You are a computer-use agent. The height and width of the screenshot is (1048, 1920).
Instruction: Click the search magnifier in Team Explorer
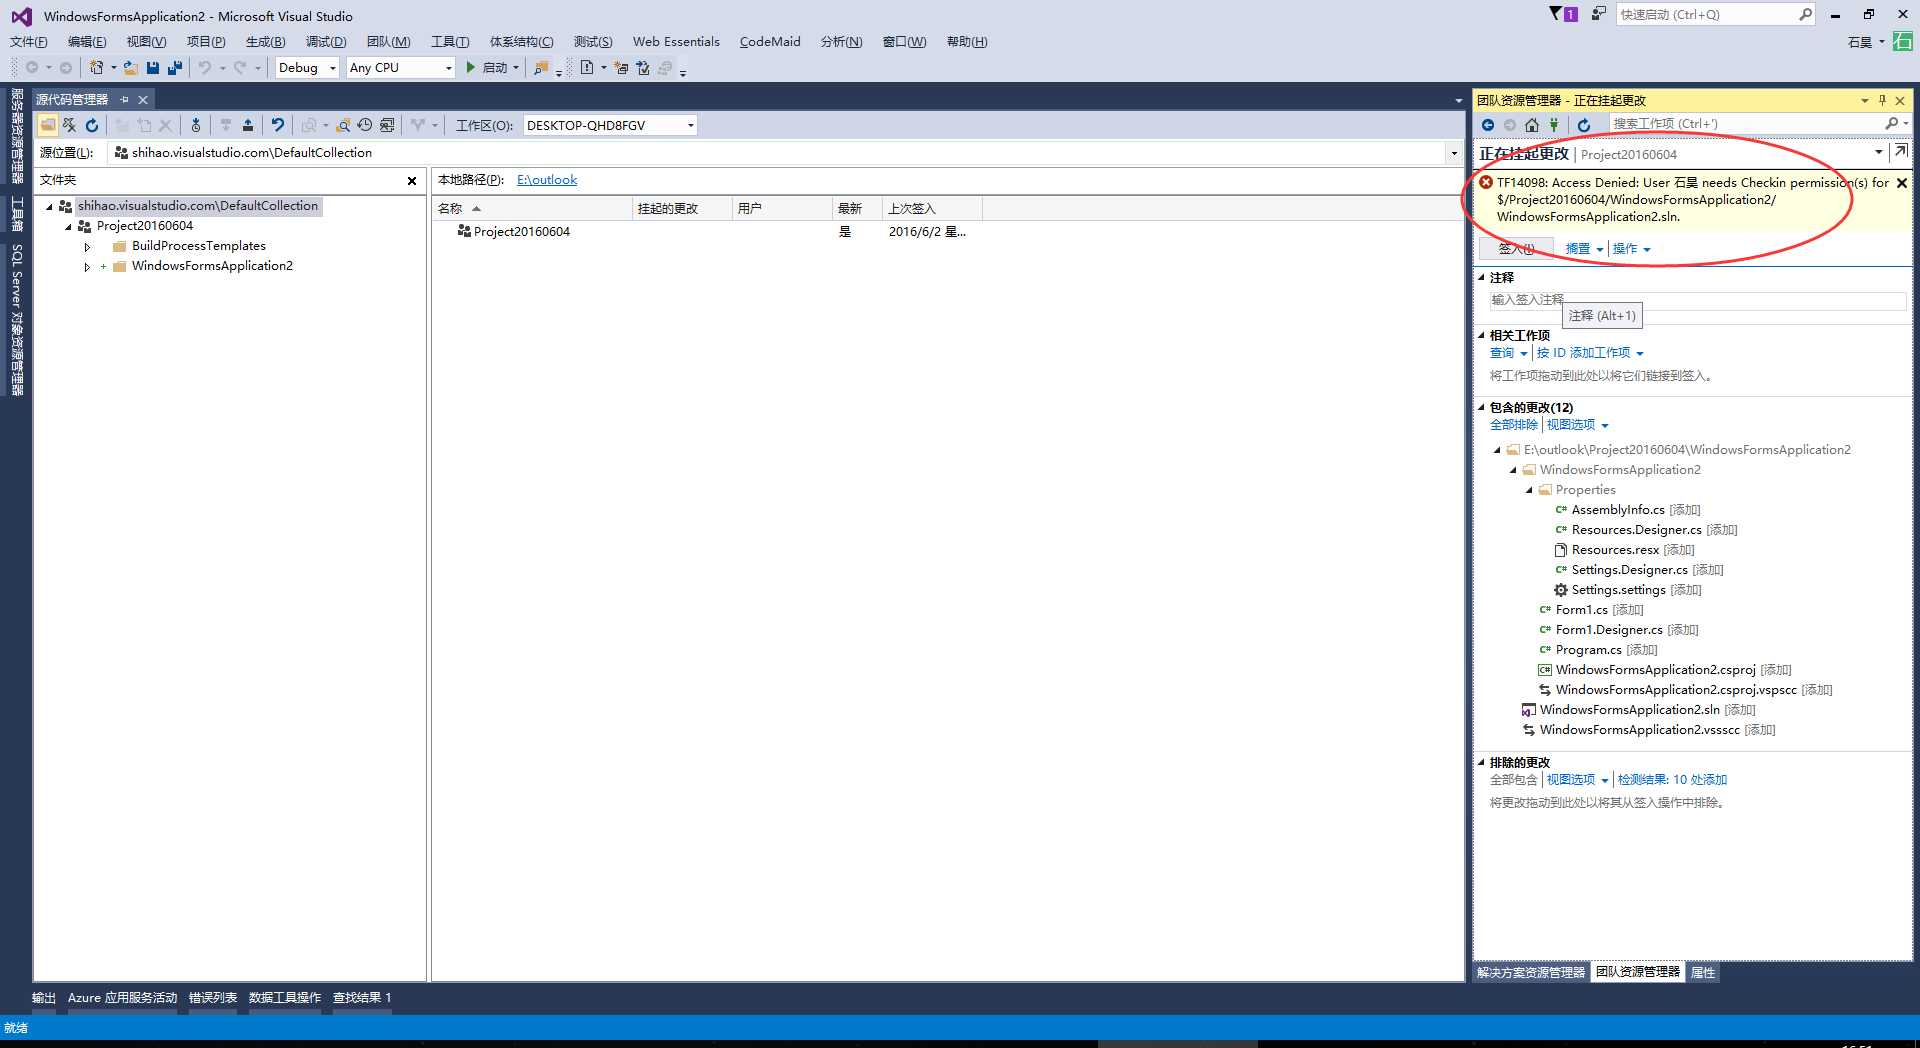[1891, 124]
